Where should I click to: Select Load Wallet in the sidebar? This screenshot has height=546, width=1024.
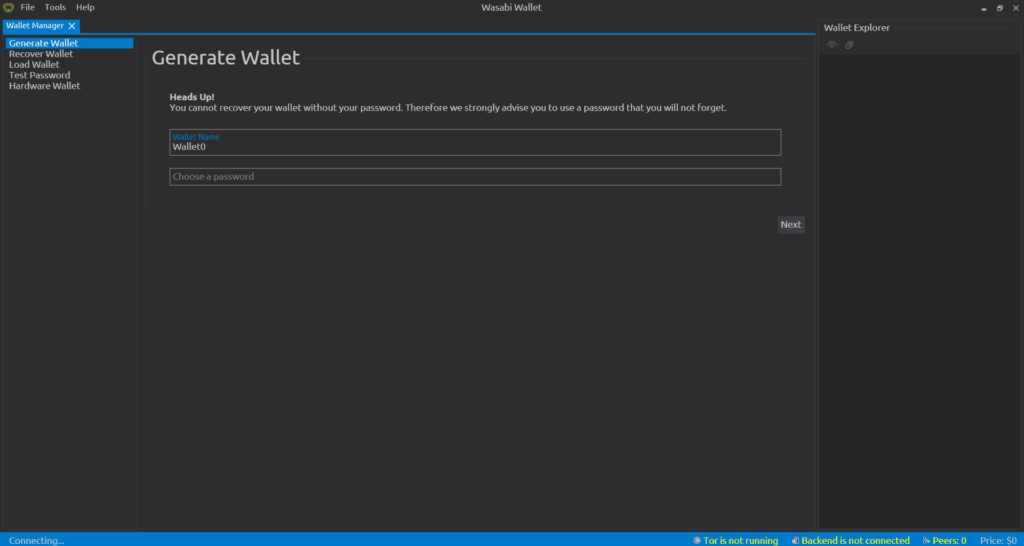click(69, 65)
